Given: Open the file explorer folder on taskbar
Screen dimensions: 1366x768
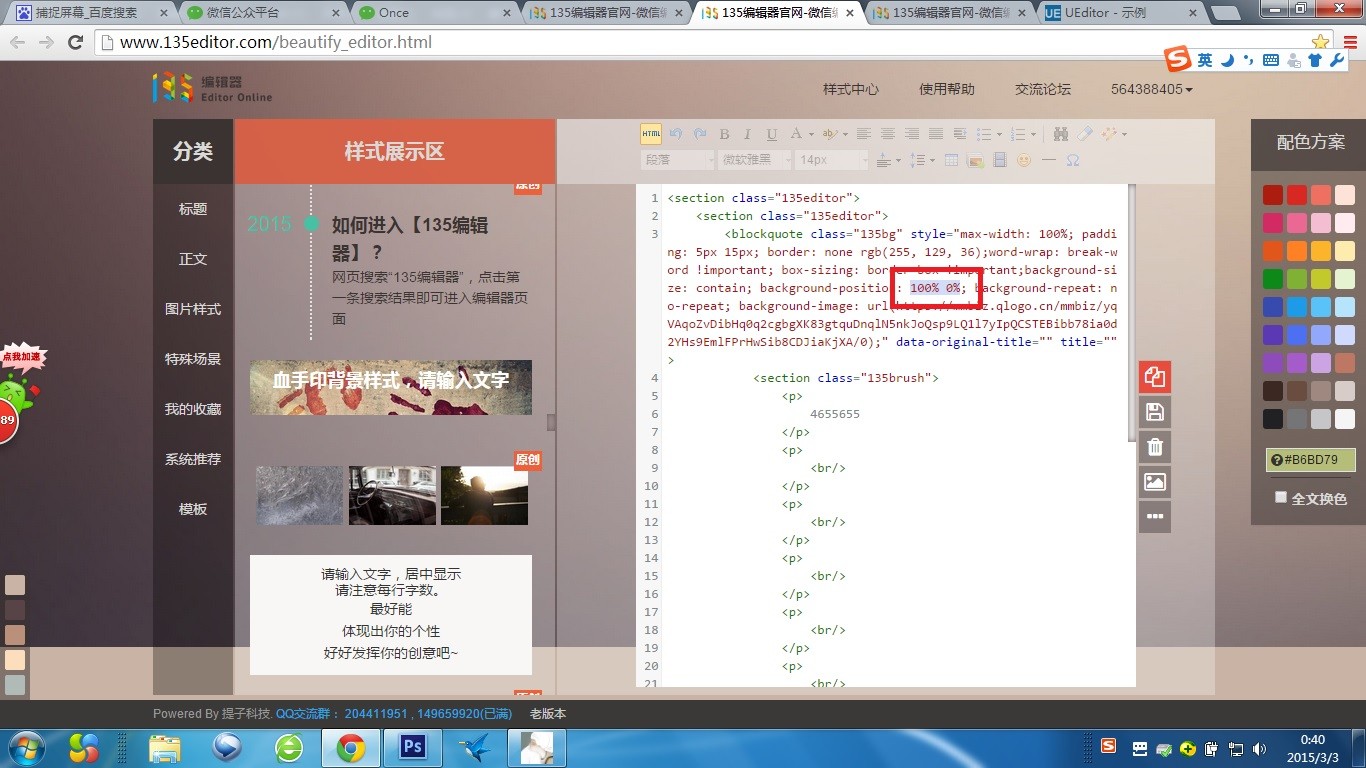Looking at the screenshot, I should point(165,747).
